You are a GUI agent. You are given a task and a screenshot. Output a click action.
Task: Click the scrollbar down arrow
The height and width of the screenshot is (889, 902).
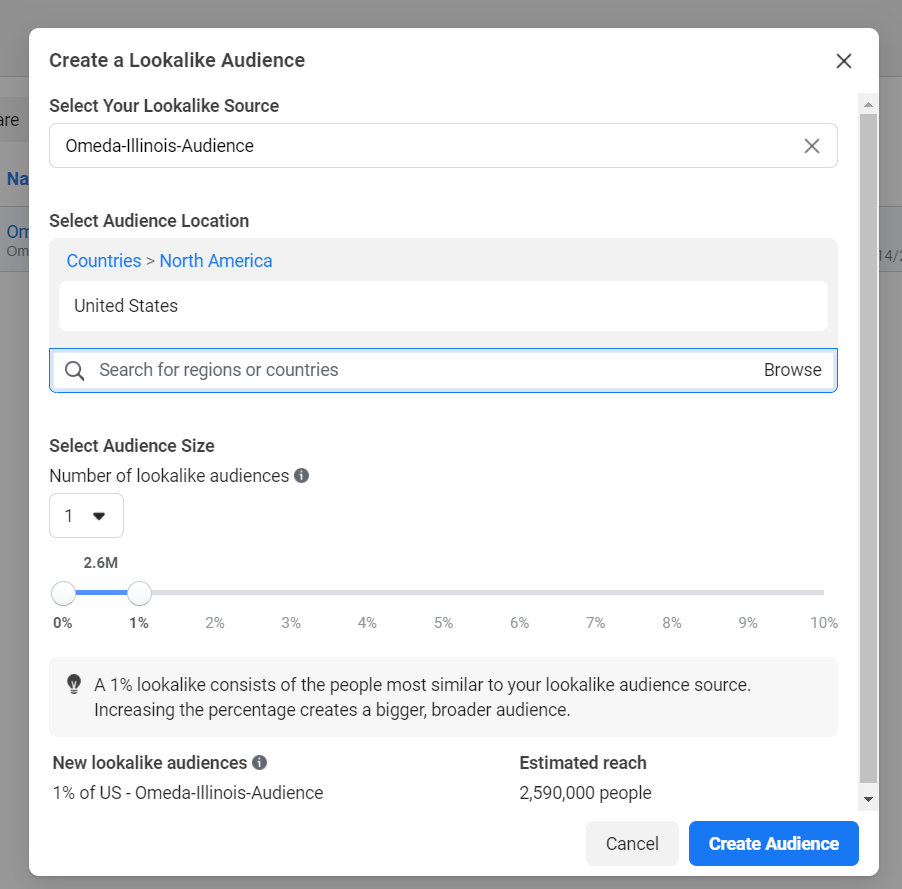tap(868, 799)
